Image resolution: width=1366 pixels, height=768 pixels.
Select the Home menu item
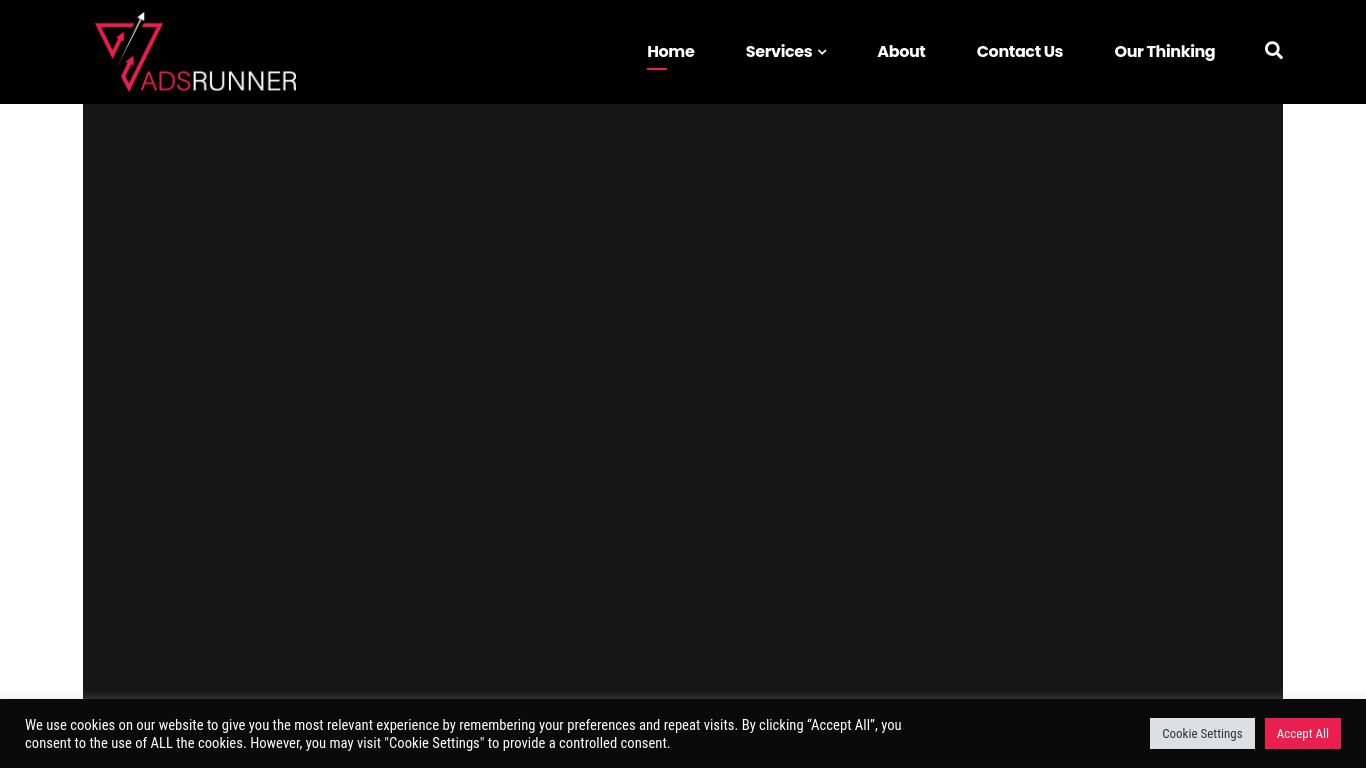coord(670,51)
